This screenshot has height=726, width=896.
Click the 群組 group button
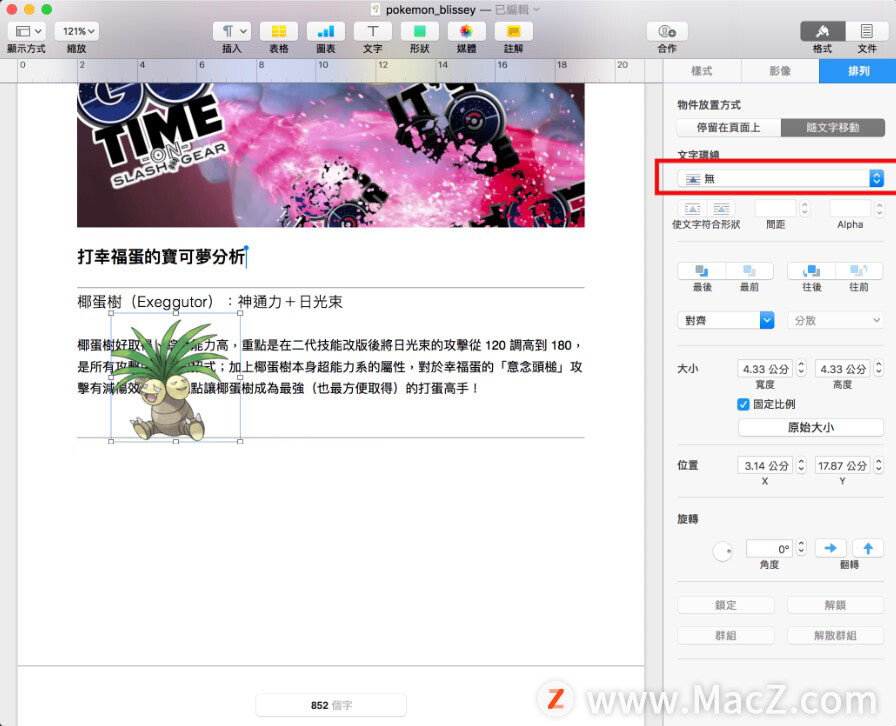pos(726,635)
